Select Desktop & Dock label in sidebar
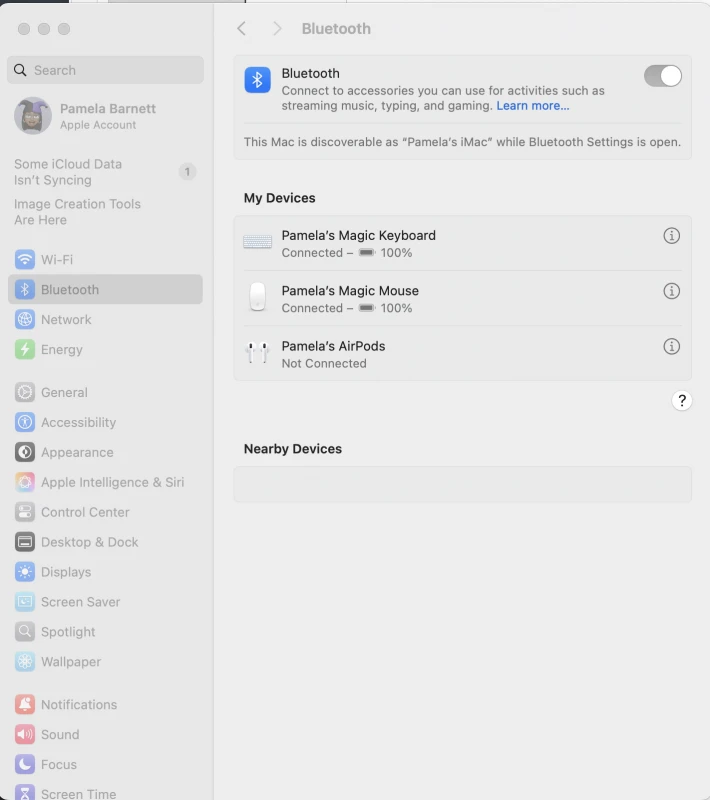Image resolution: width=710 pixels, height=800 pixels. pyautogui.click(x=89, y=542)
